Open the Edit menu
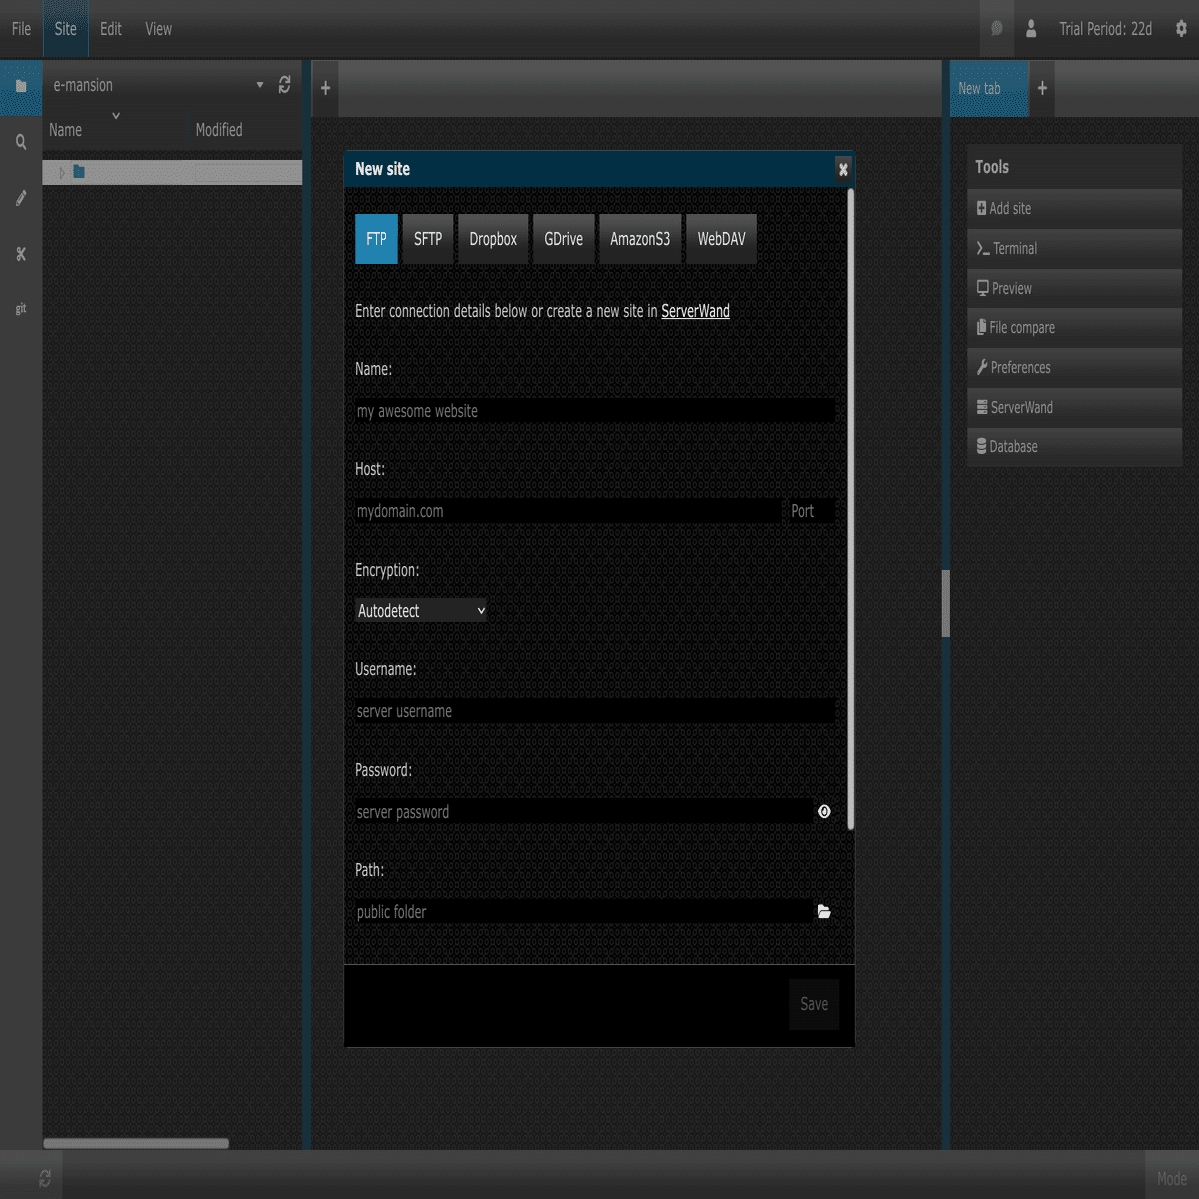1199x1199 pixels. (x=111, y=29)
